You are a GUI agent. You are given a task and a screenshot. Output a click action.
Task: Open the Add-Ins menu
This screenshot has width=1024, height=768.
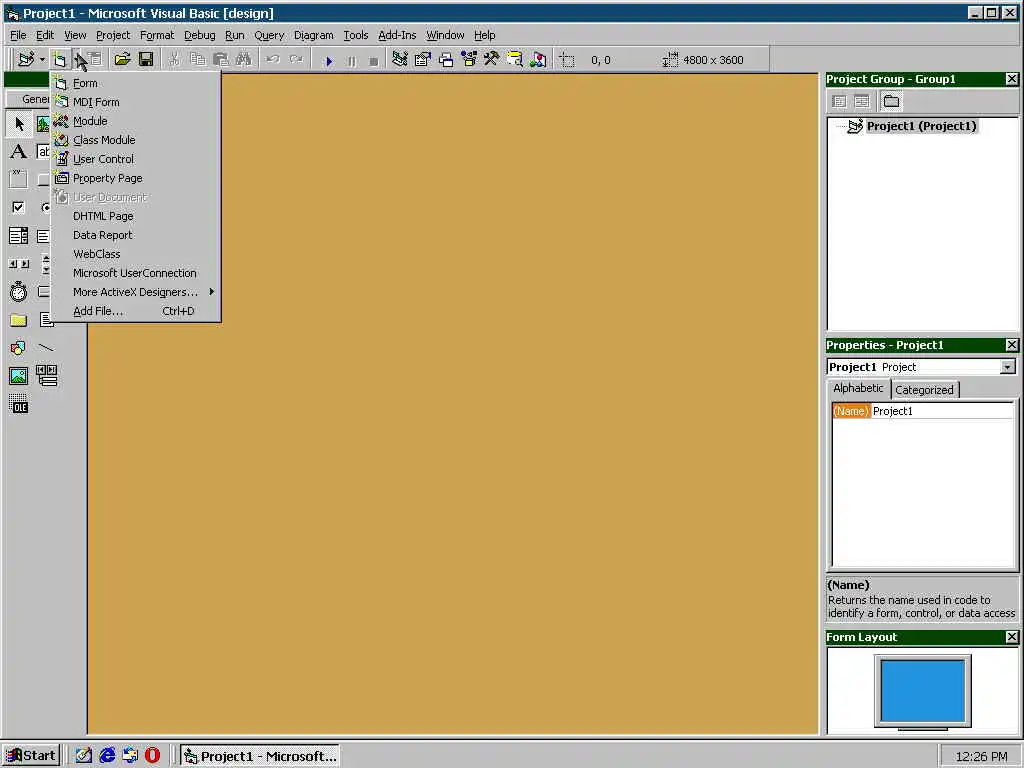coord(397,35)
